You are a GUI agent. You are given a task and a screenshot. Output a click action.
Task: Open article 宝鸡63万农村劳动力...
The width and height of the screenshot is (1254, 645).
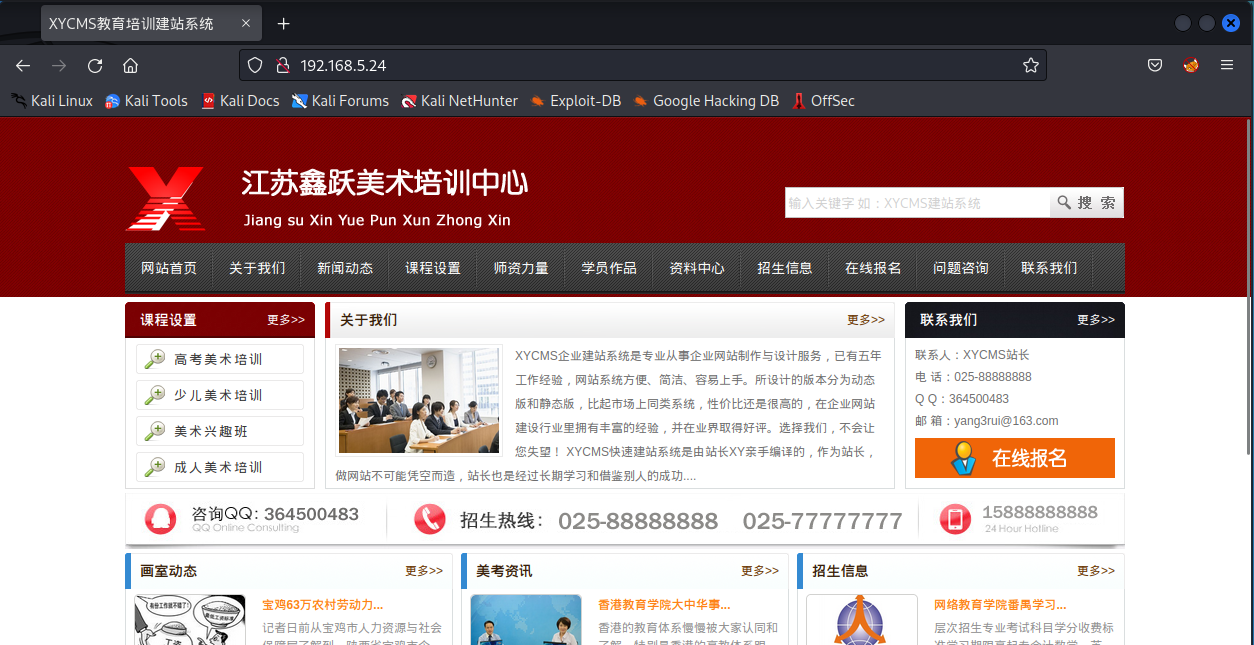click(323, 605)
